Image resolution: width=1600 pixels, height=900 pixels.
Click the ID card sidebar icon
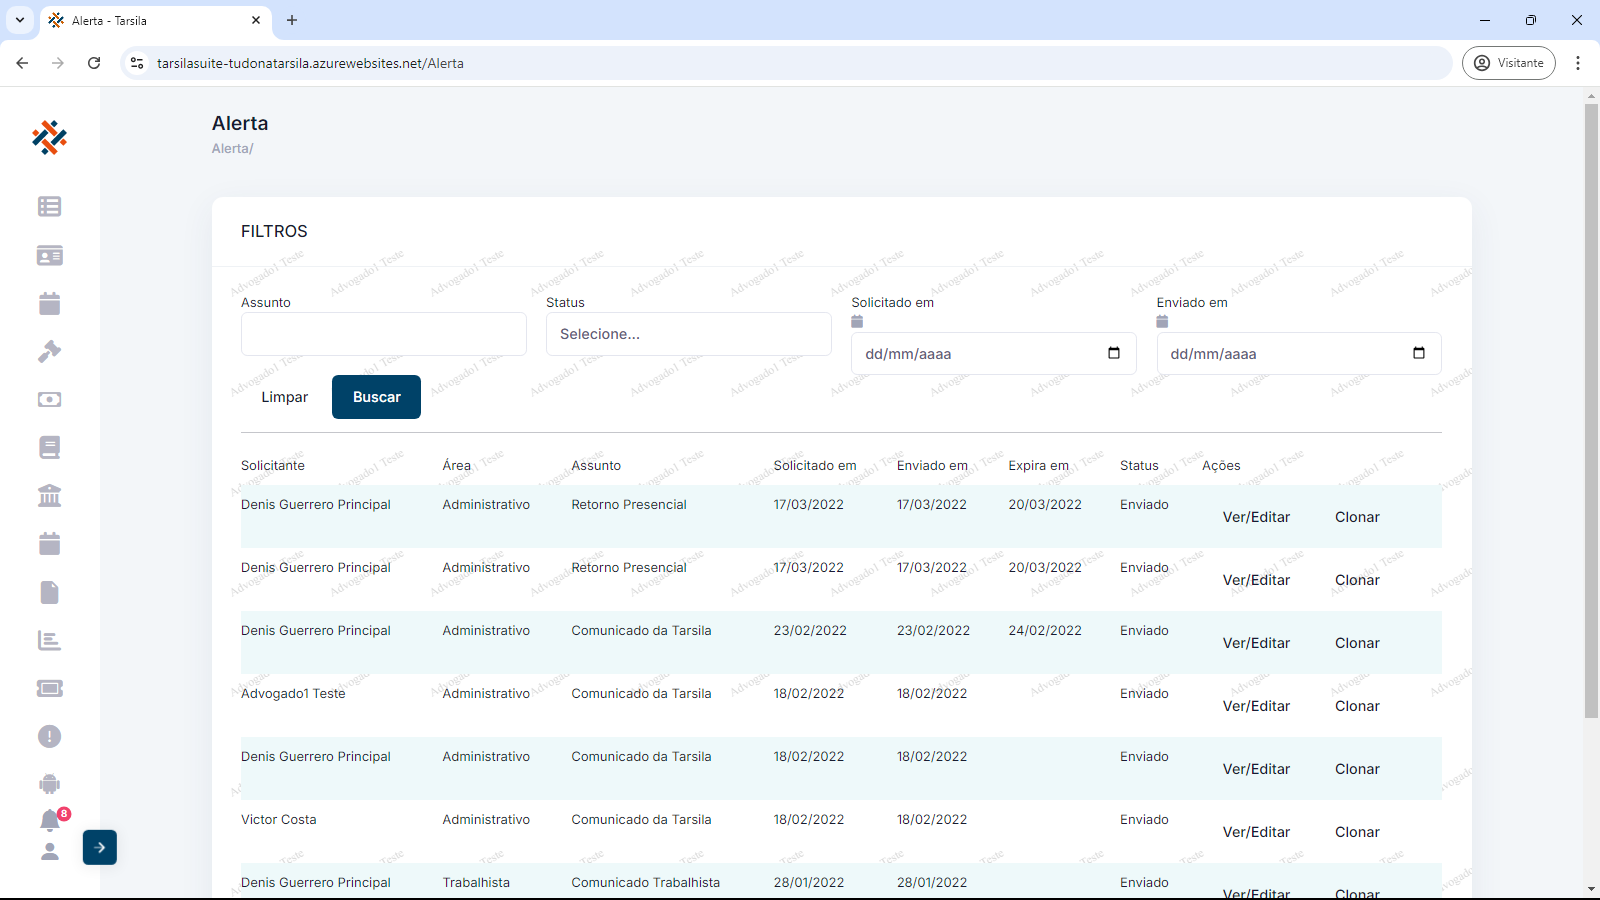[x=49, y=256]
